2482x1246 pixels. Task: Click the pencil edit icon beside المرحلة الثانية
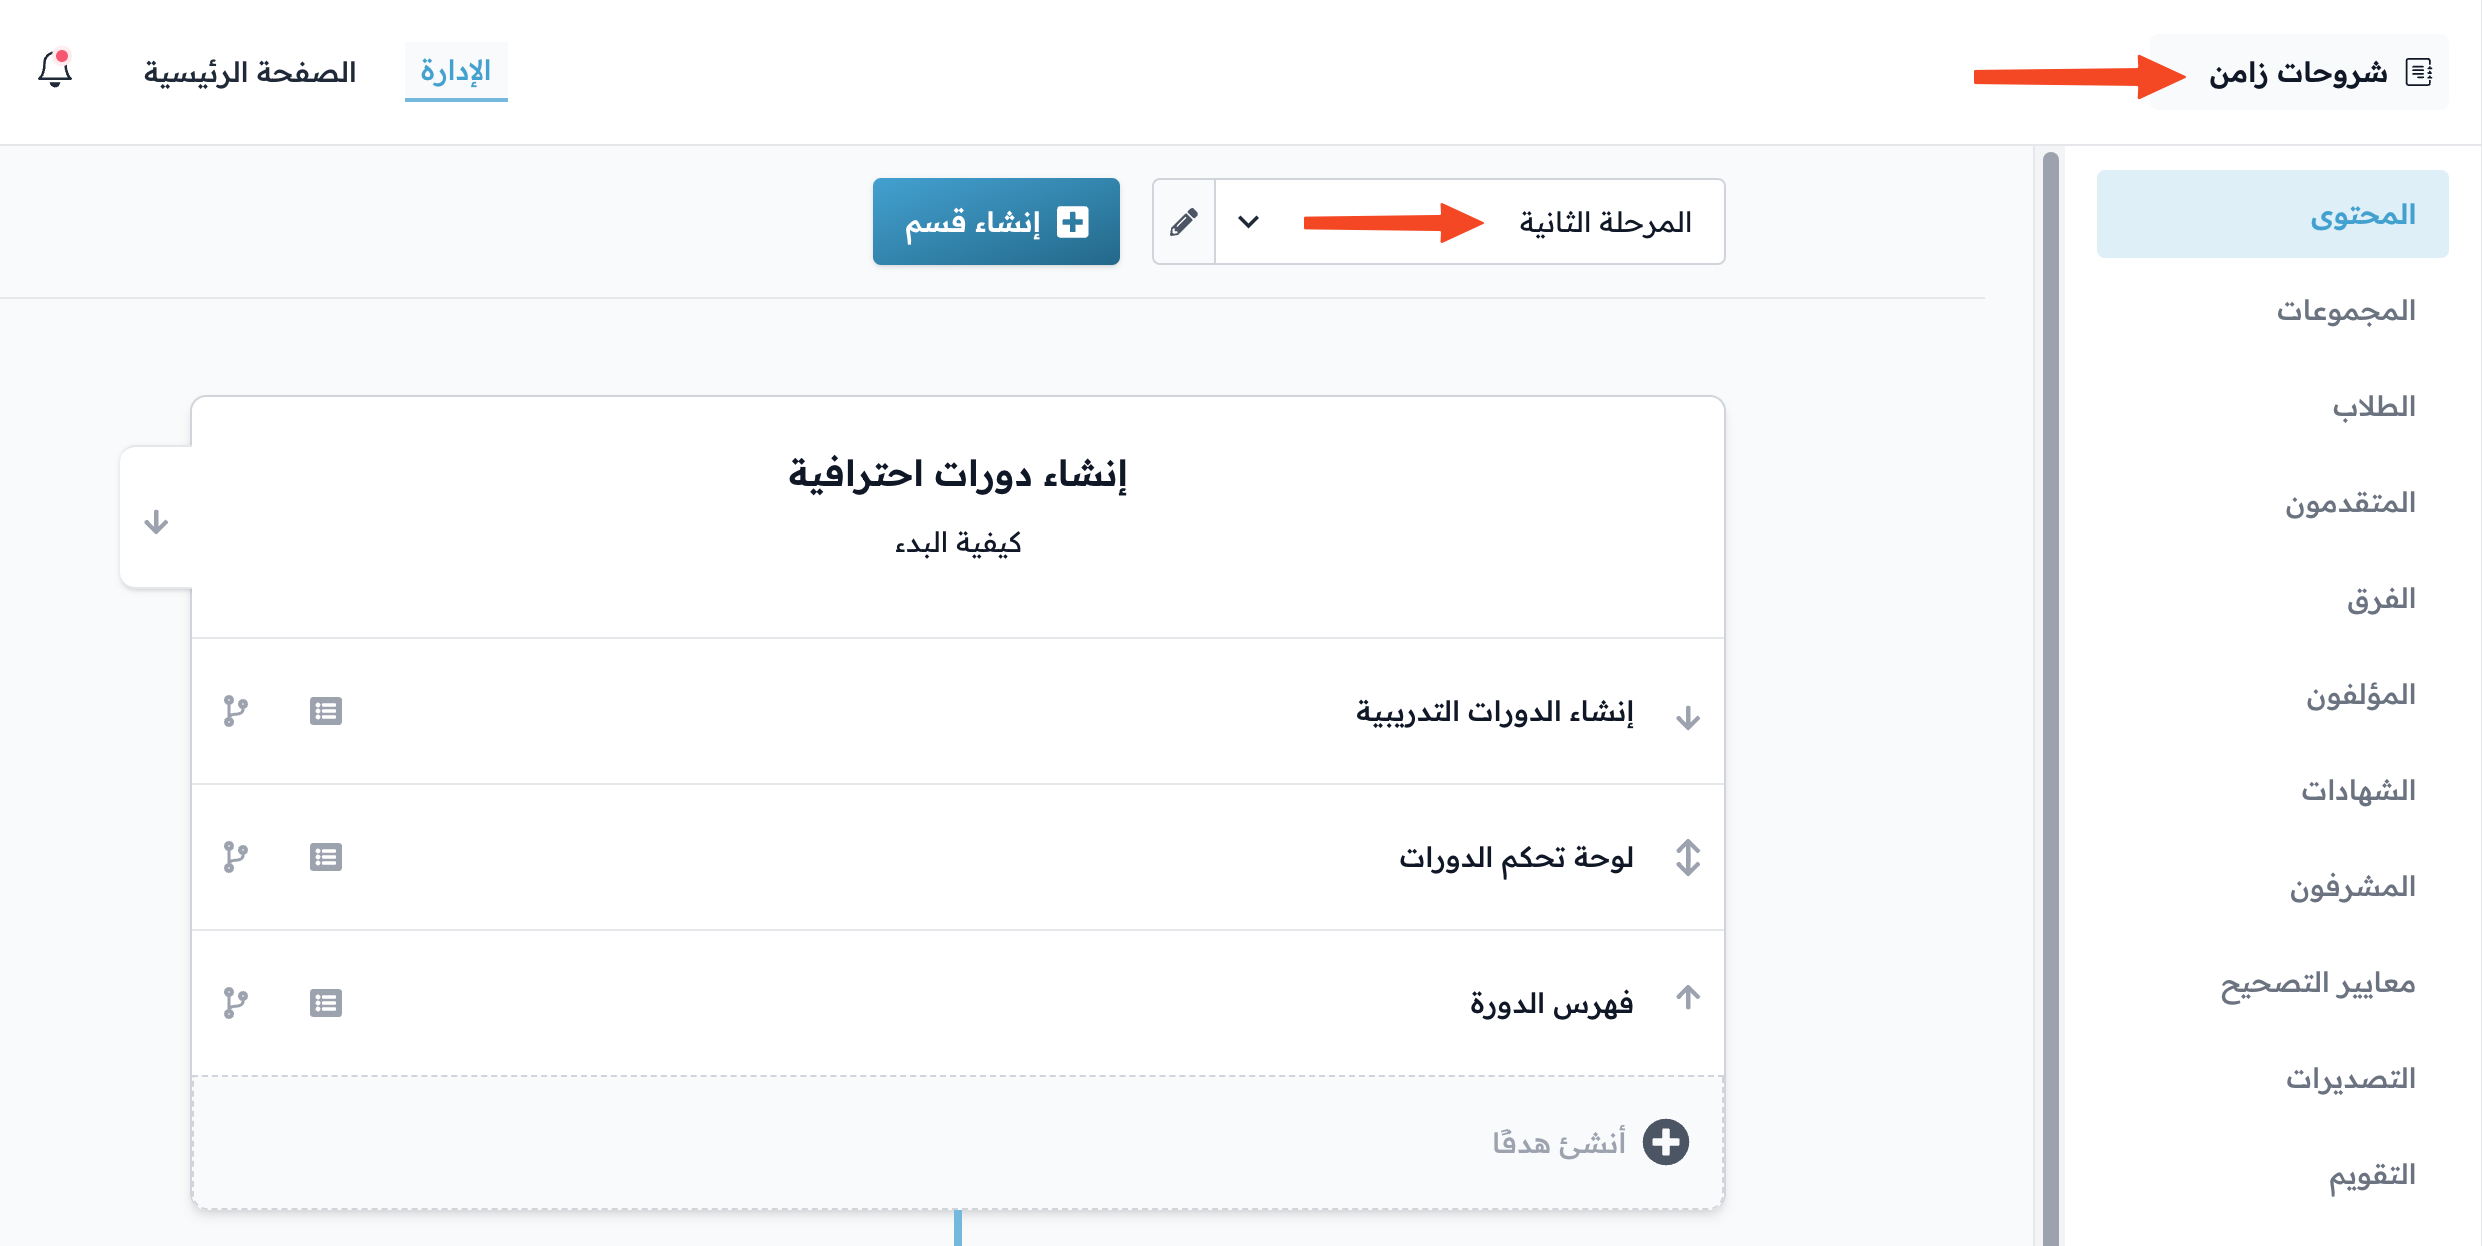pyautogui.click(x=1184, y=222)
